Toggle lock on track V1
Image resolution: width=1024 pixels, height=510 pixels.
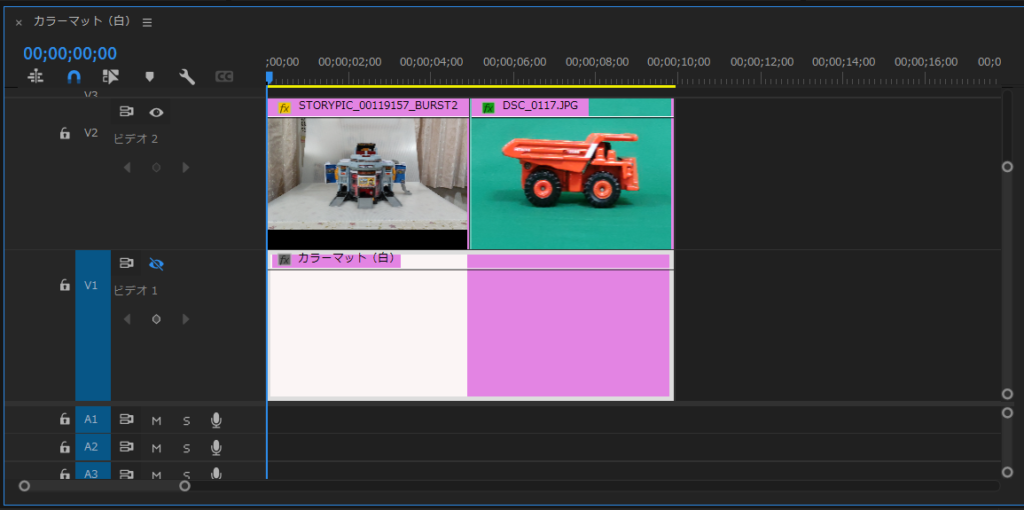coord(65,285)
